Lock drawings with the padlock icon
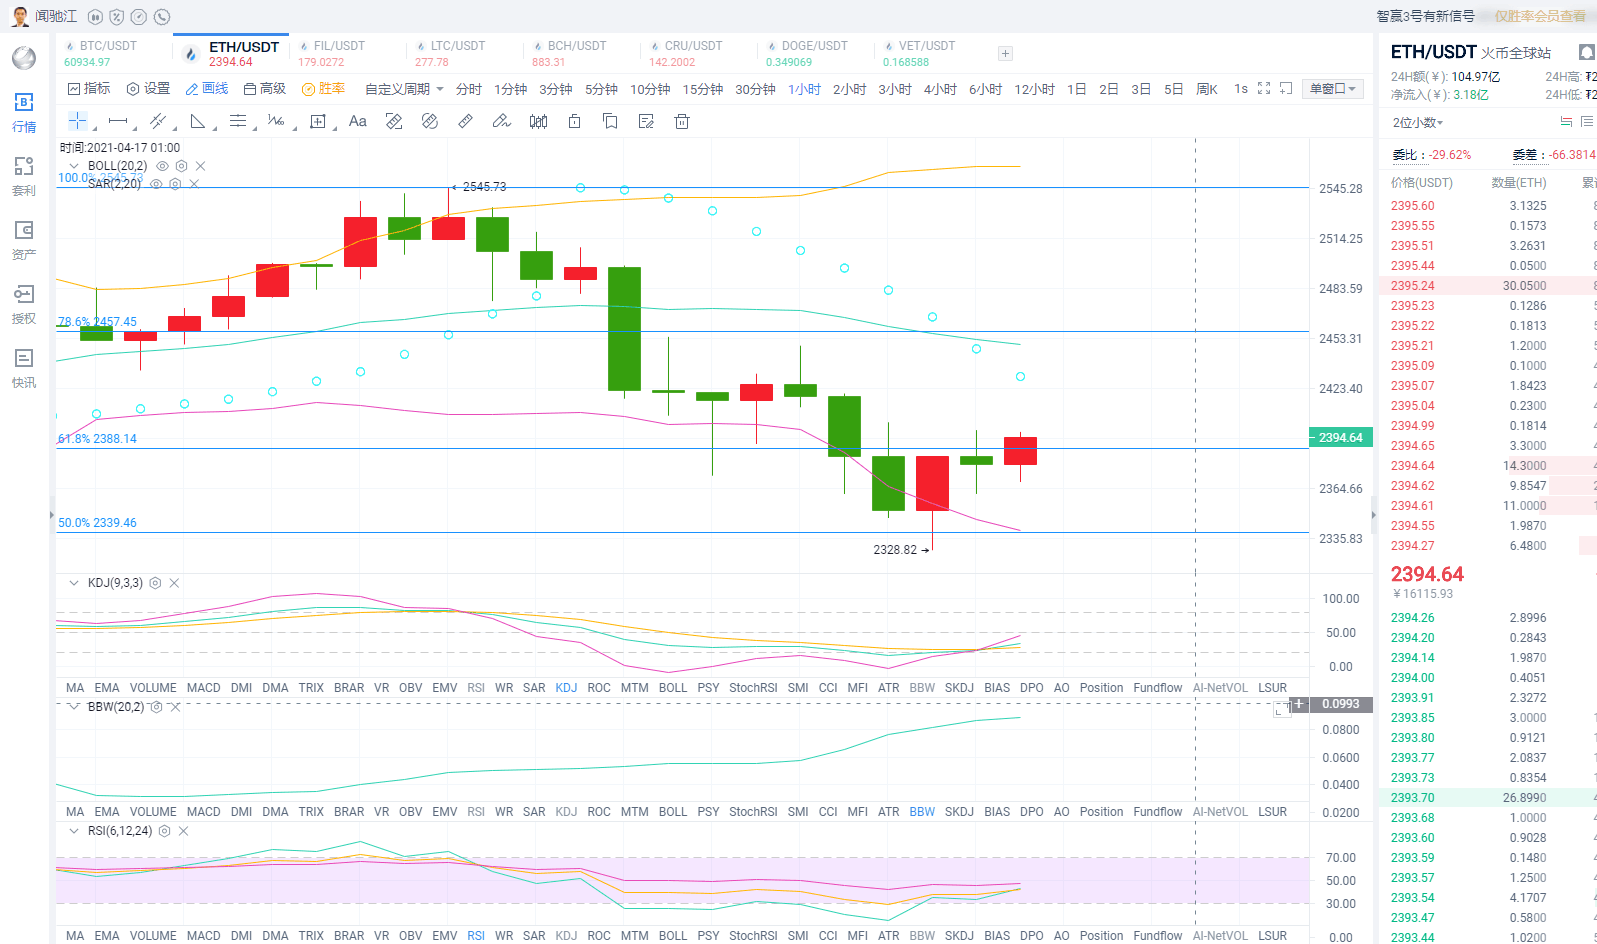This screenshot has width=1597, height=944. [x=574, y=121]
